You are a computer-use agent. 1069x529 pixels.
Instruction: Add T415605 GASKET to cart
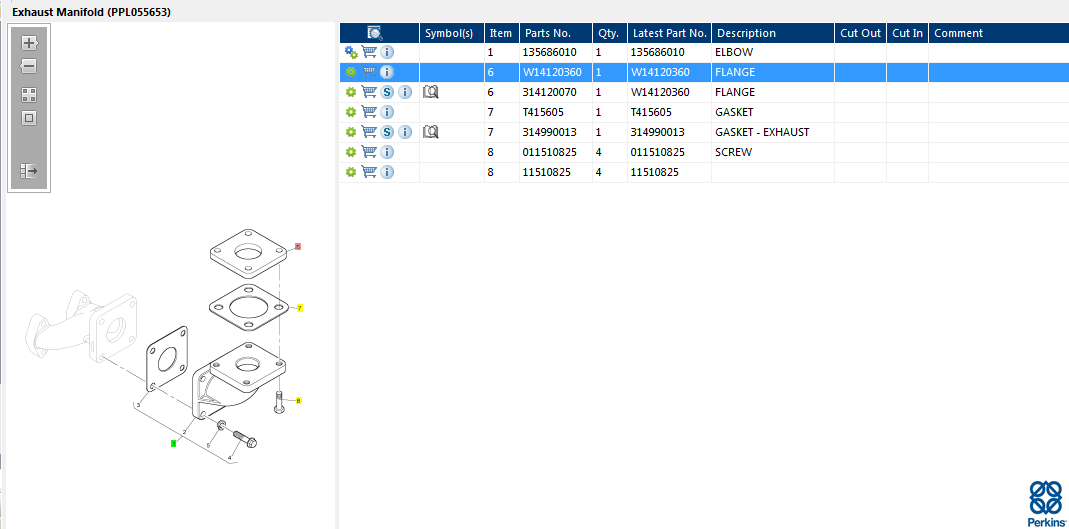click(x=369, y=112)
